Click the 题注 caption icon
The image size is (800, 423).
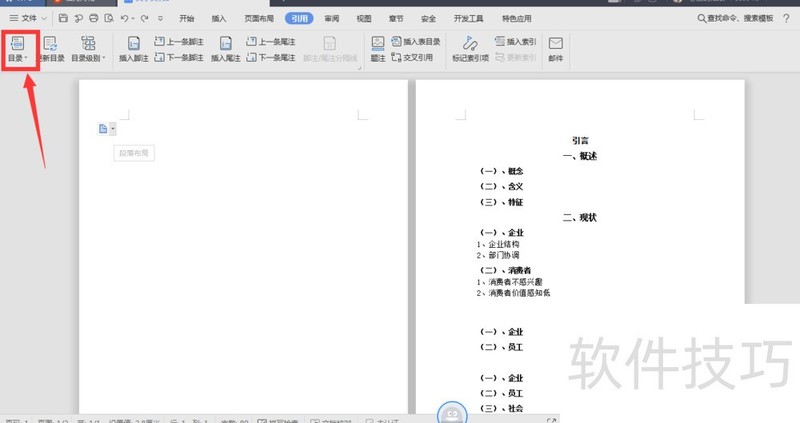[378, 43]
